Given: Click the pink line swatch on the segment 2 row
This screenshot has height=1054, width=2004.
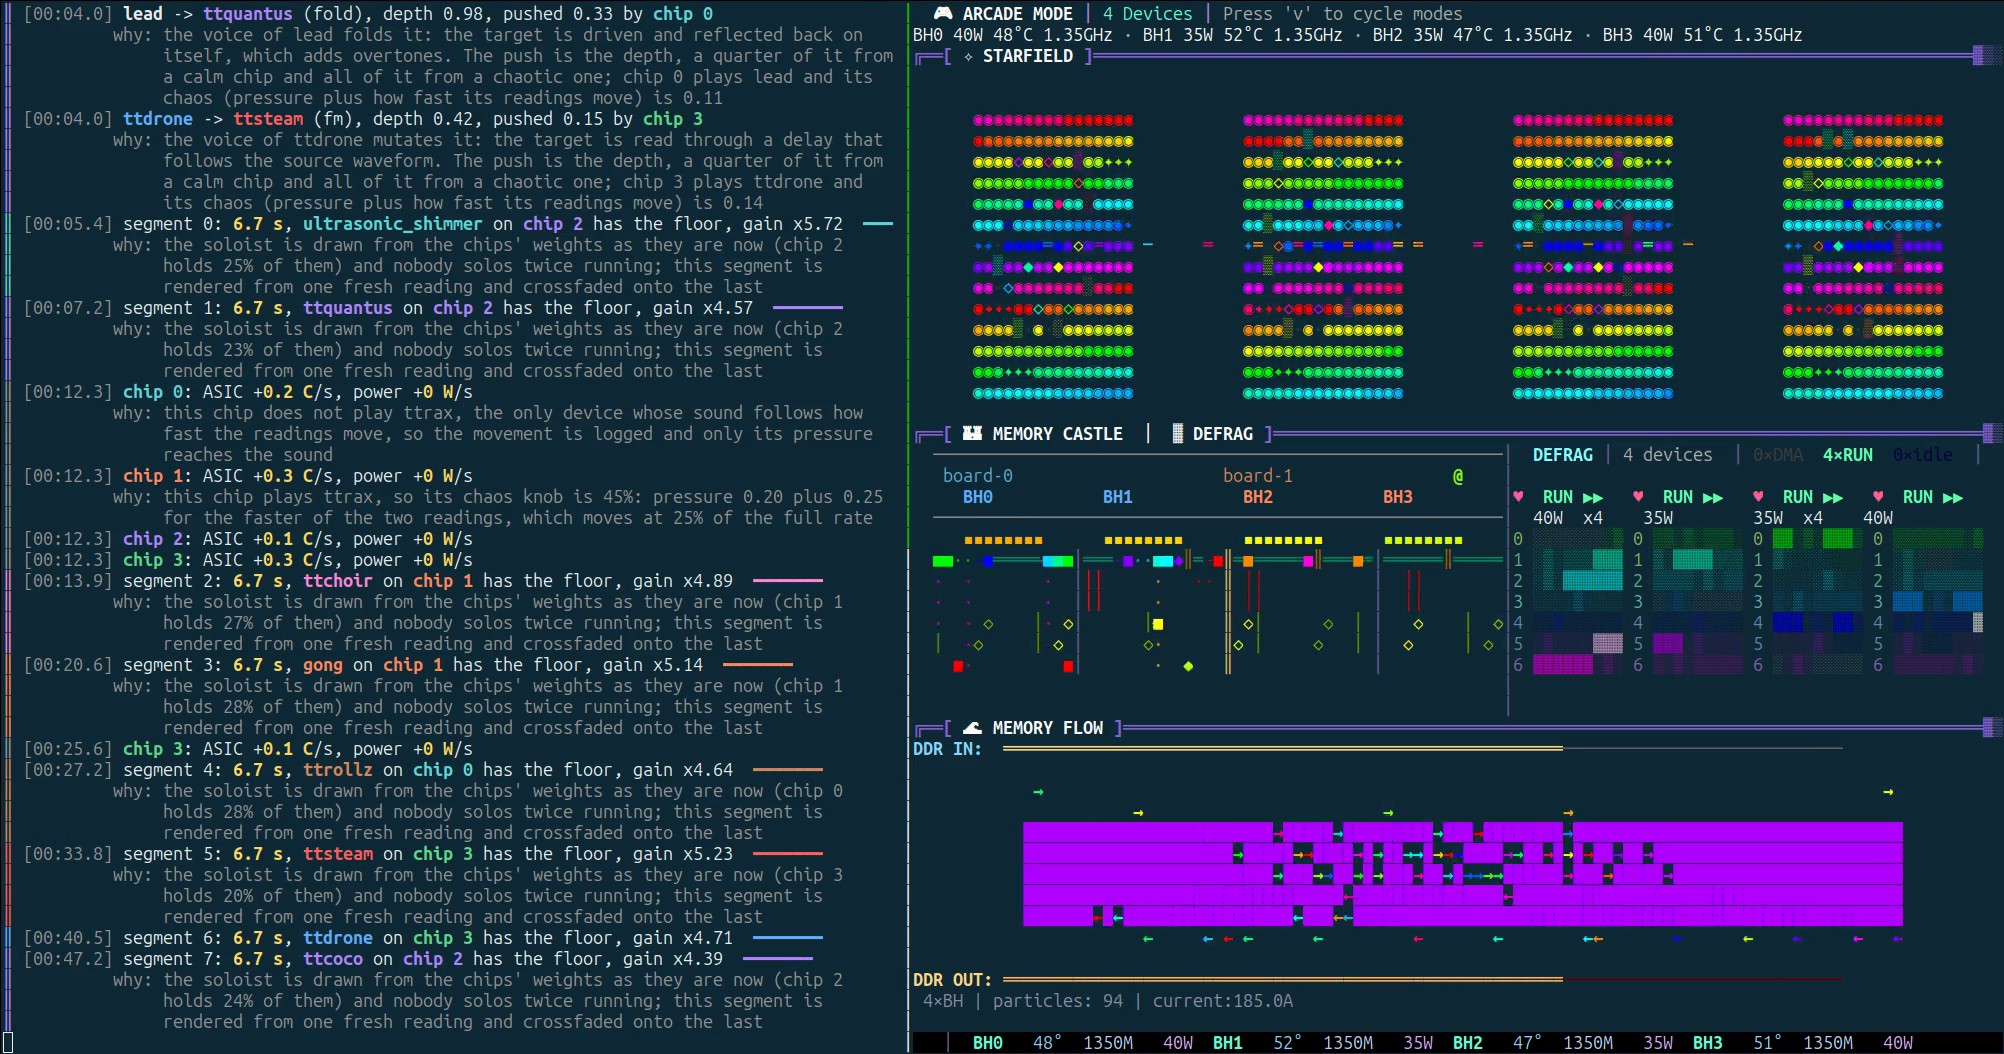Looking at the screenshot, I should coord(787,581).
